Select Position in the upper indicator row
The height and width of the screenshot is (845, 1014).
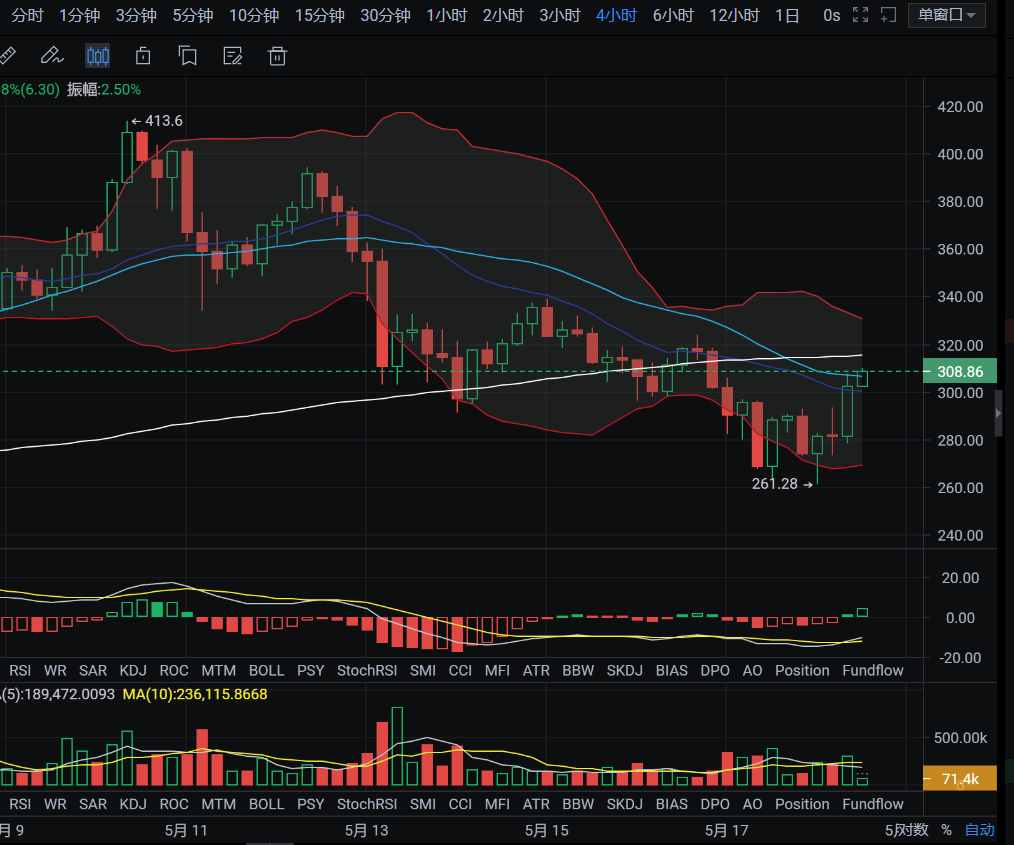pyautogui.click(x=802, y=670)
